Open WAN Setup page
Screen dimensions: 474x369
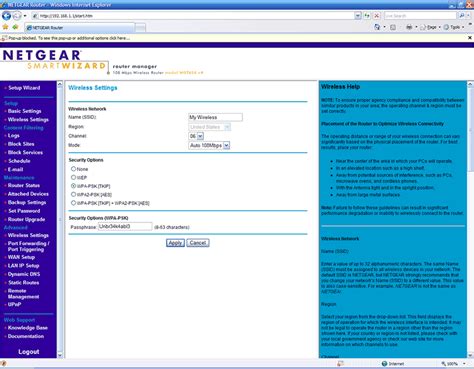[21, 257]
